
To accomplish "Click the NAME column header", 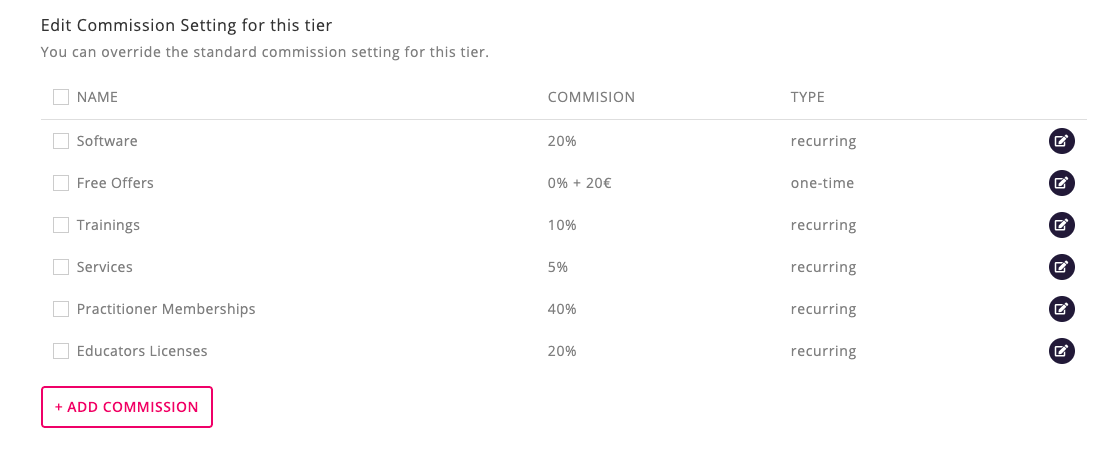I will coord(97,97).
